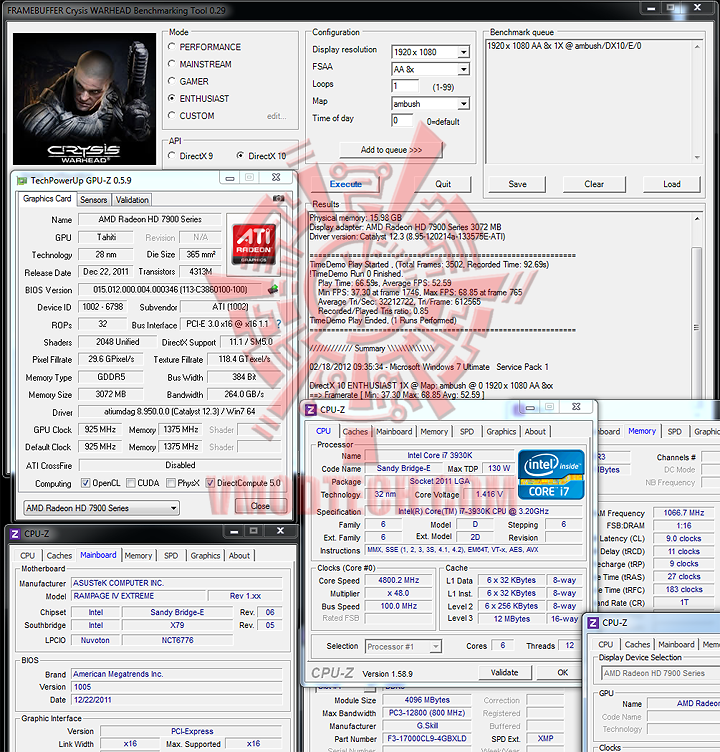Click the Memory tab in front CPU-Z window

point(434,432)
